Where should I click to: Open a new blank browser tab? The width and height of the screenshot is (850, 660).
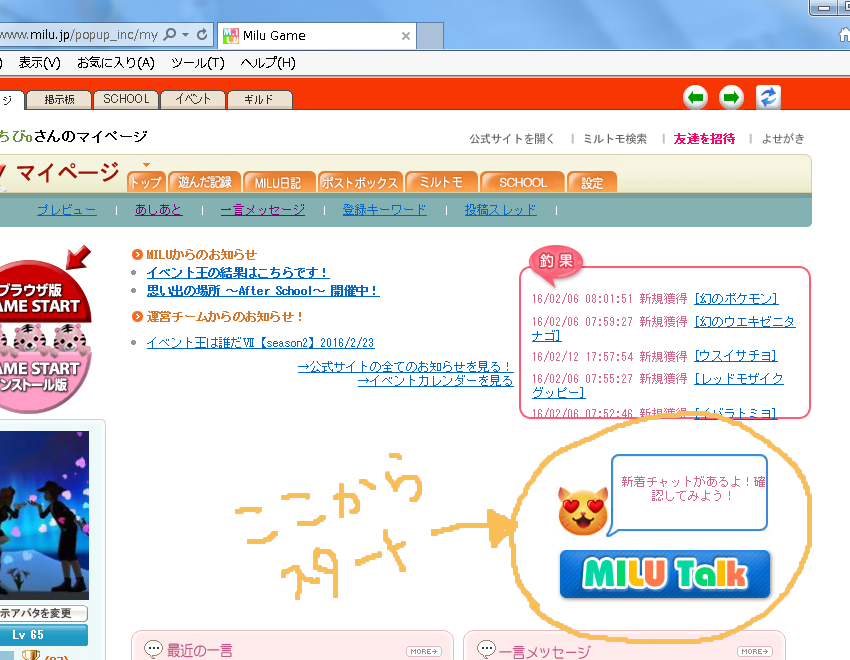430,36
